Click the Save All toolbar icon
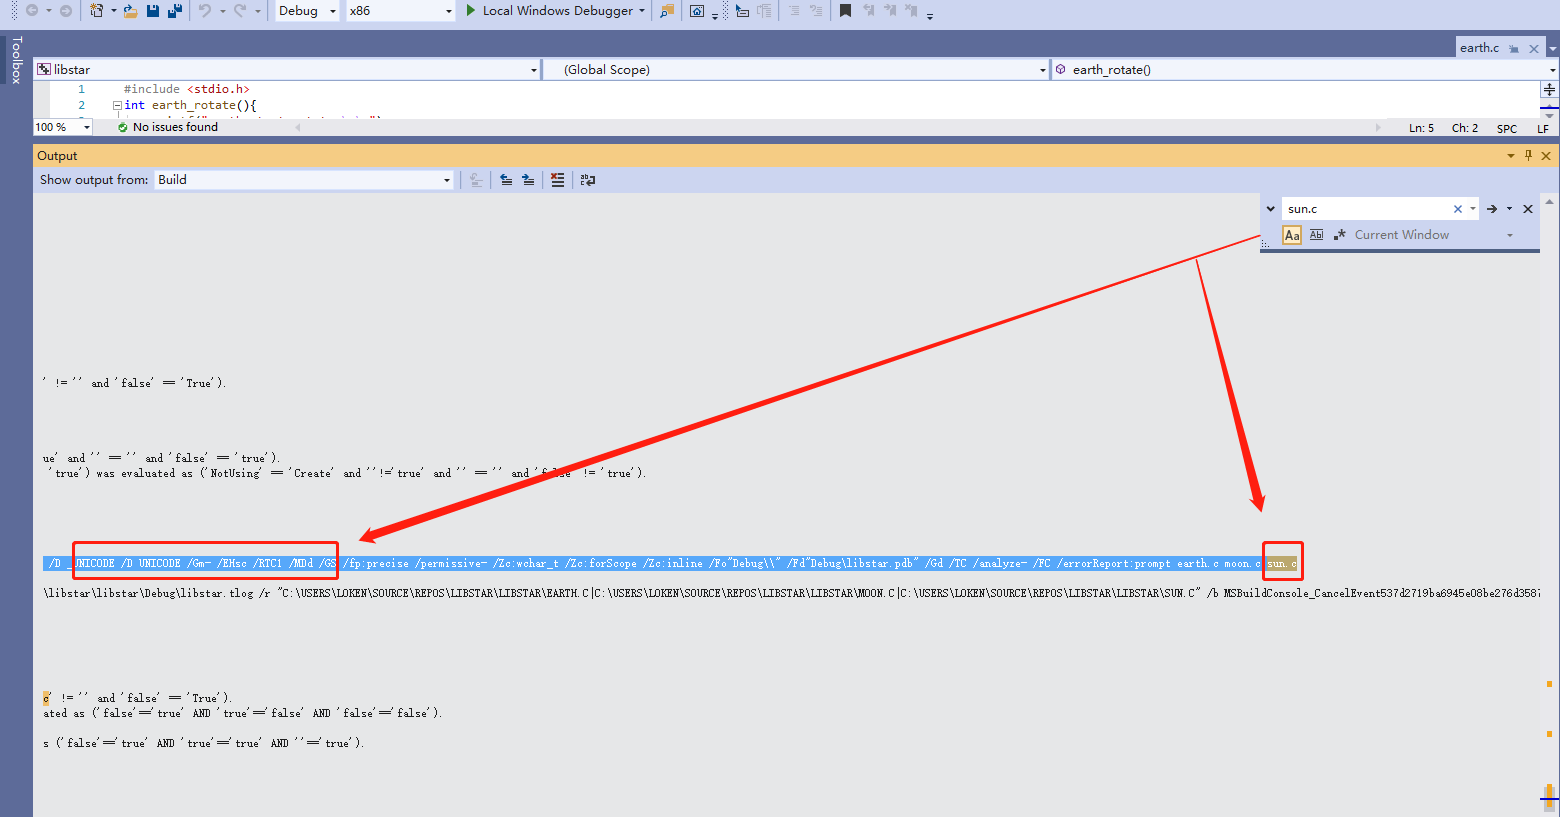The height and width of the screenshot is (817, 1560). point(175,11)
